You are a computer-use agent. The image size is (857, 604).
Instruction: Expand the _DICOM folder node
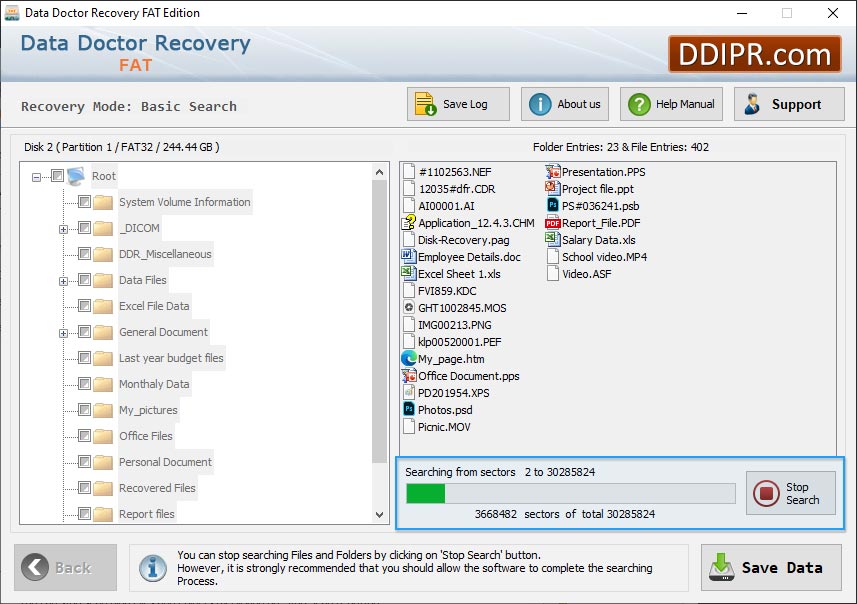63,229
